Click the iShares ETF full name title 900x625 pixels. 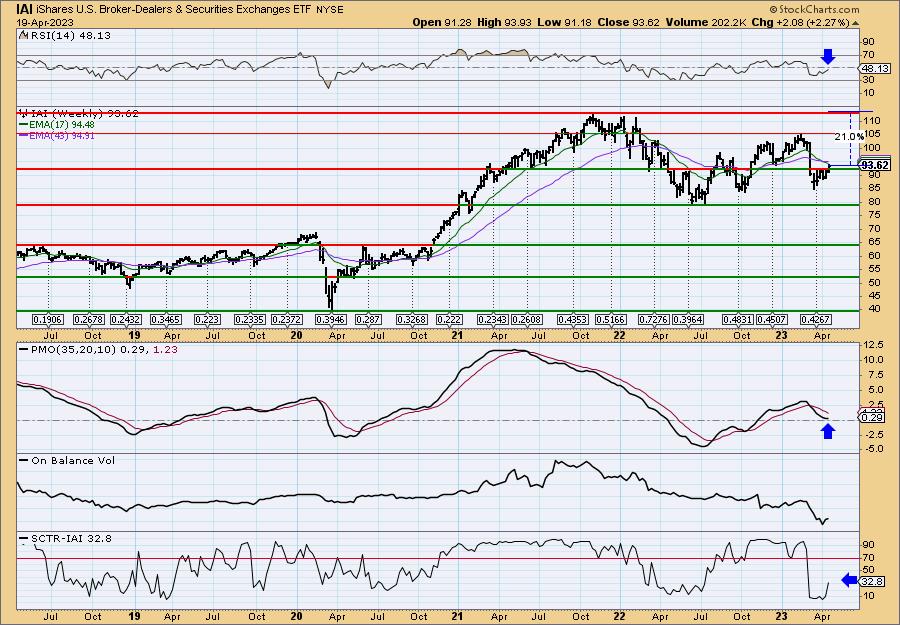(173, 10)
